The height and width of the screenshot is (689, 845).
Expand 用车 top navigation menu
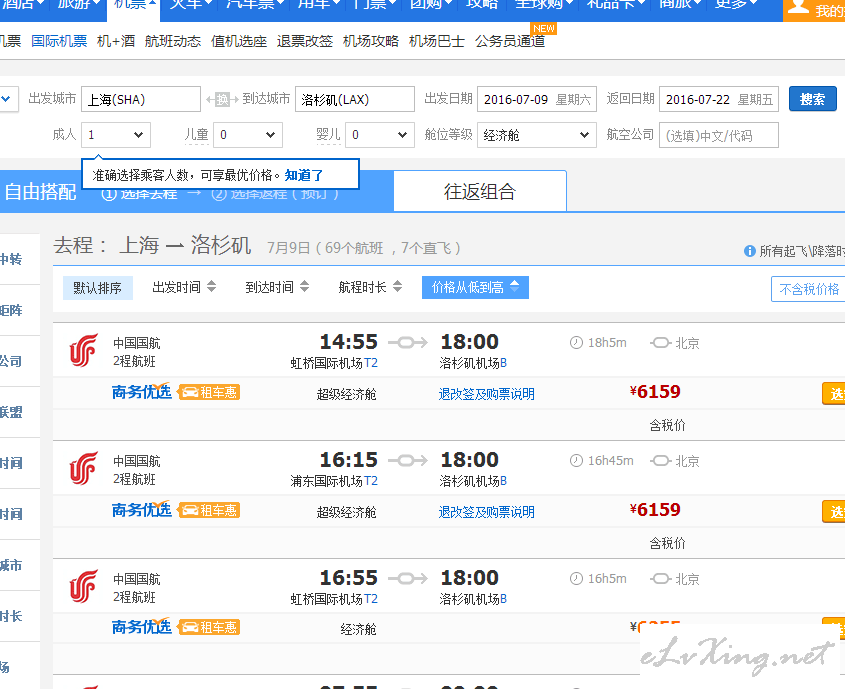[x=320, y=4]
